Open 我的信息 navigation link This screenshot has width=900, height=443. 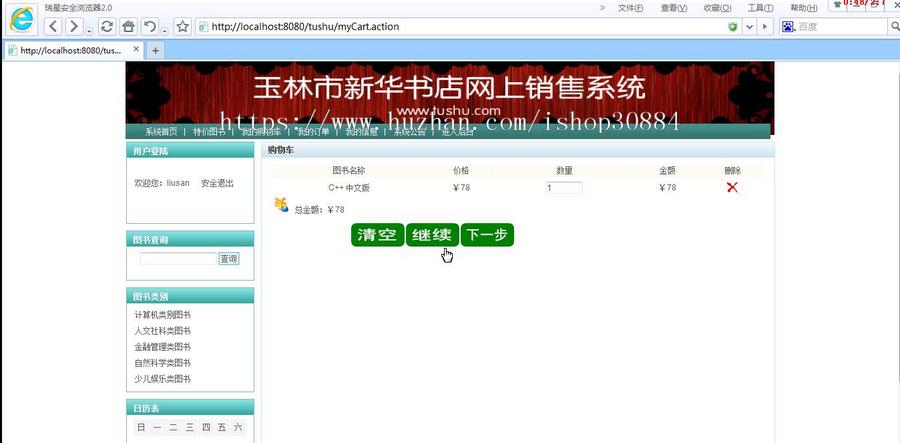coord(361,131)
